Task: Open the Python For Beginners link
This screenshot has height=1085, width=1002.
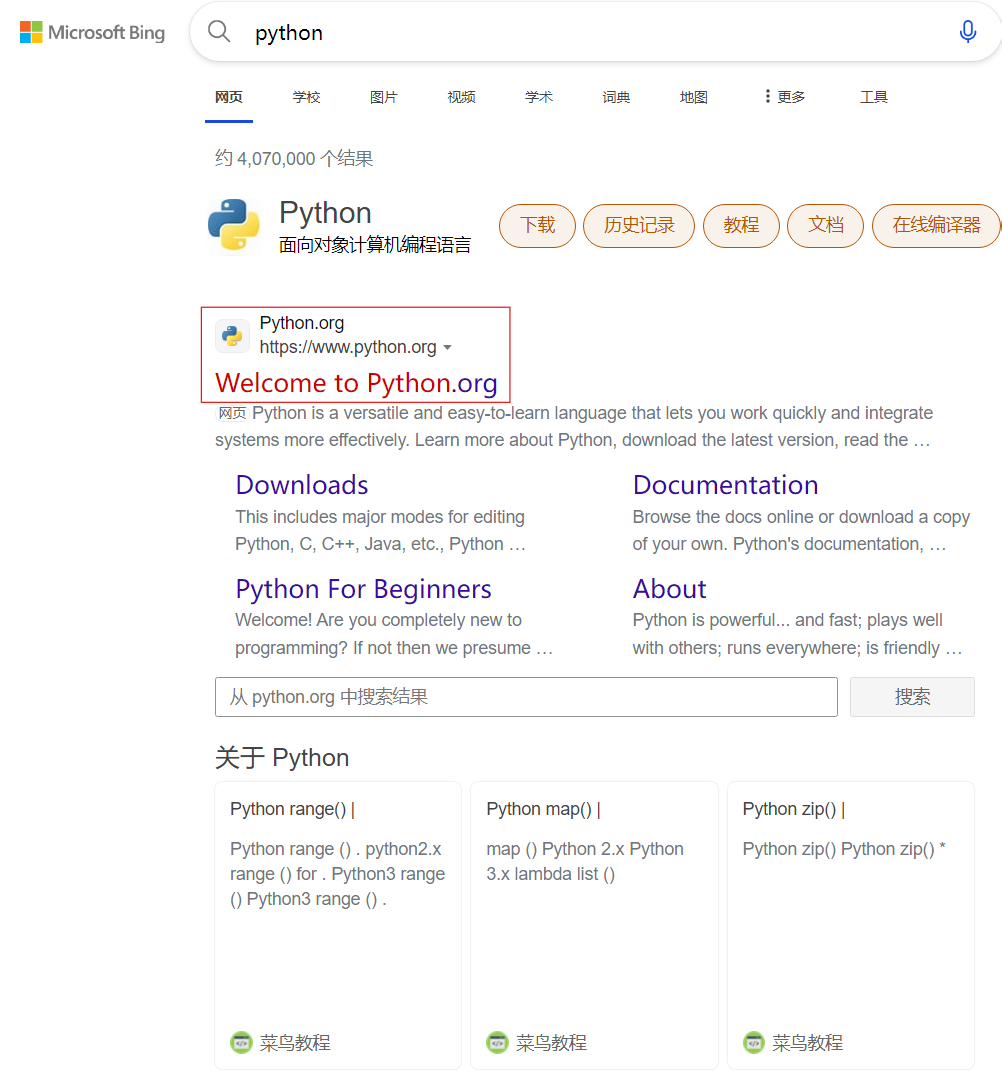Action: click(x=362, y=588)
